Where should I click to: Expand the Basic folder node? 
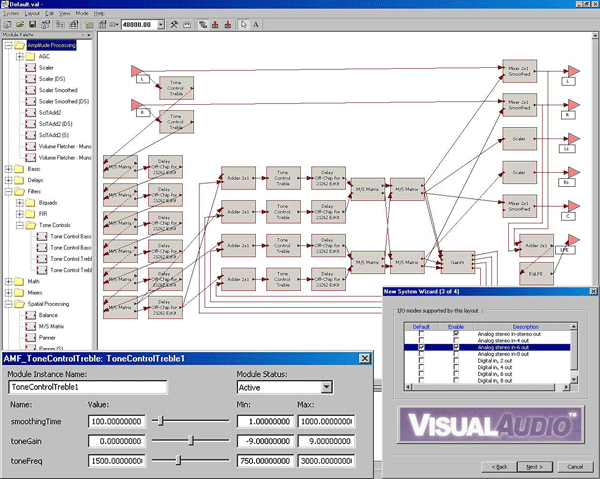click(8, 169)
